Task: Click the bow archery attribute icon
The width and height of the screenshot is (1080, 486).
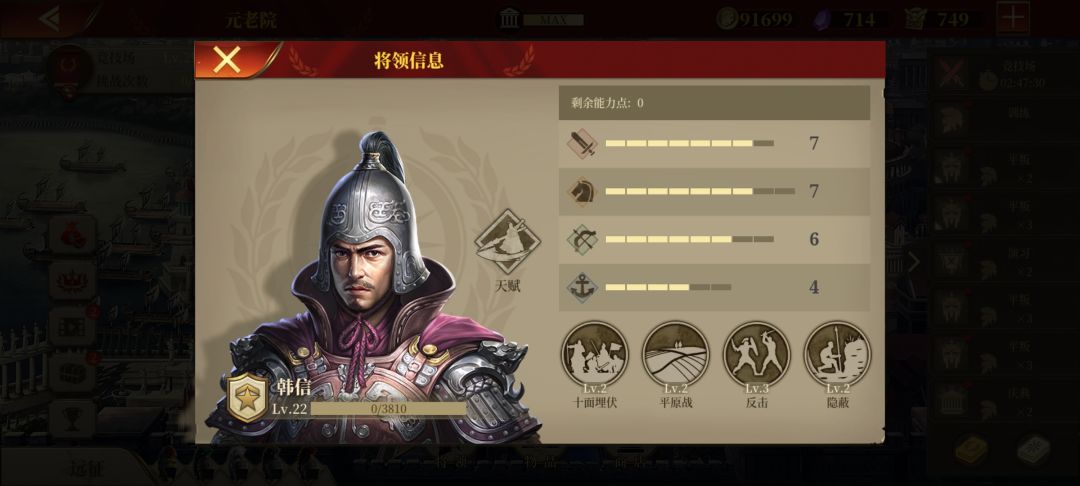Action: point(582,240)
